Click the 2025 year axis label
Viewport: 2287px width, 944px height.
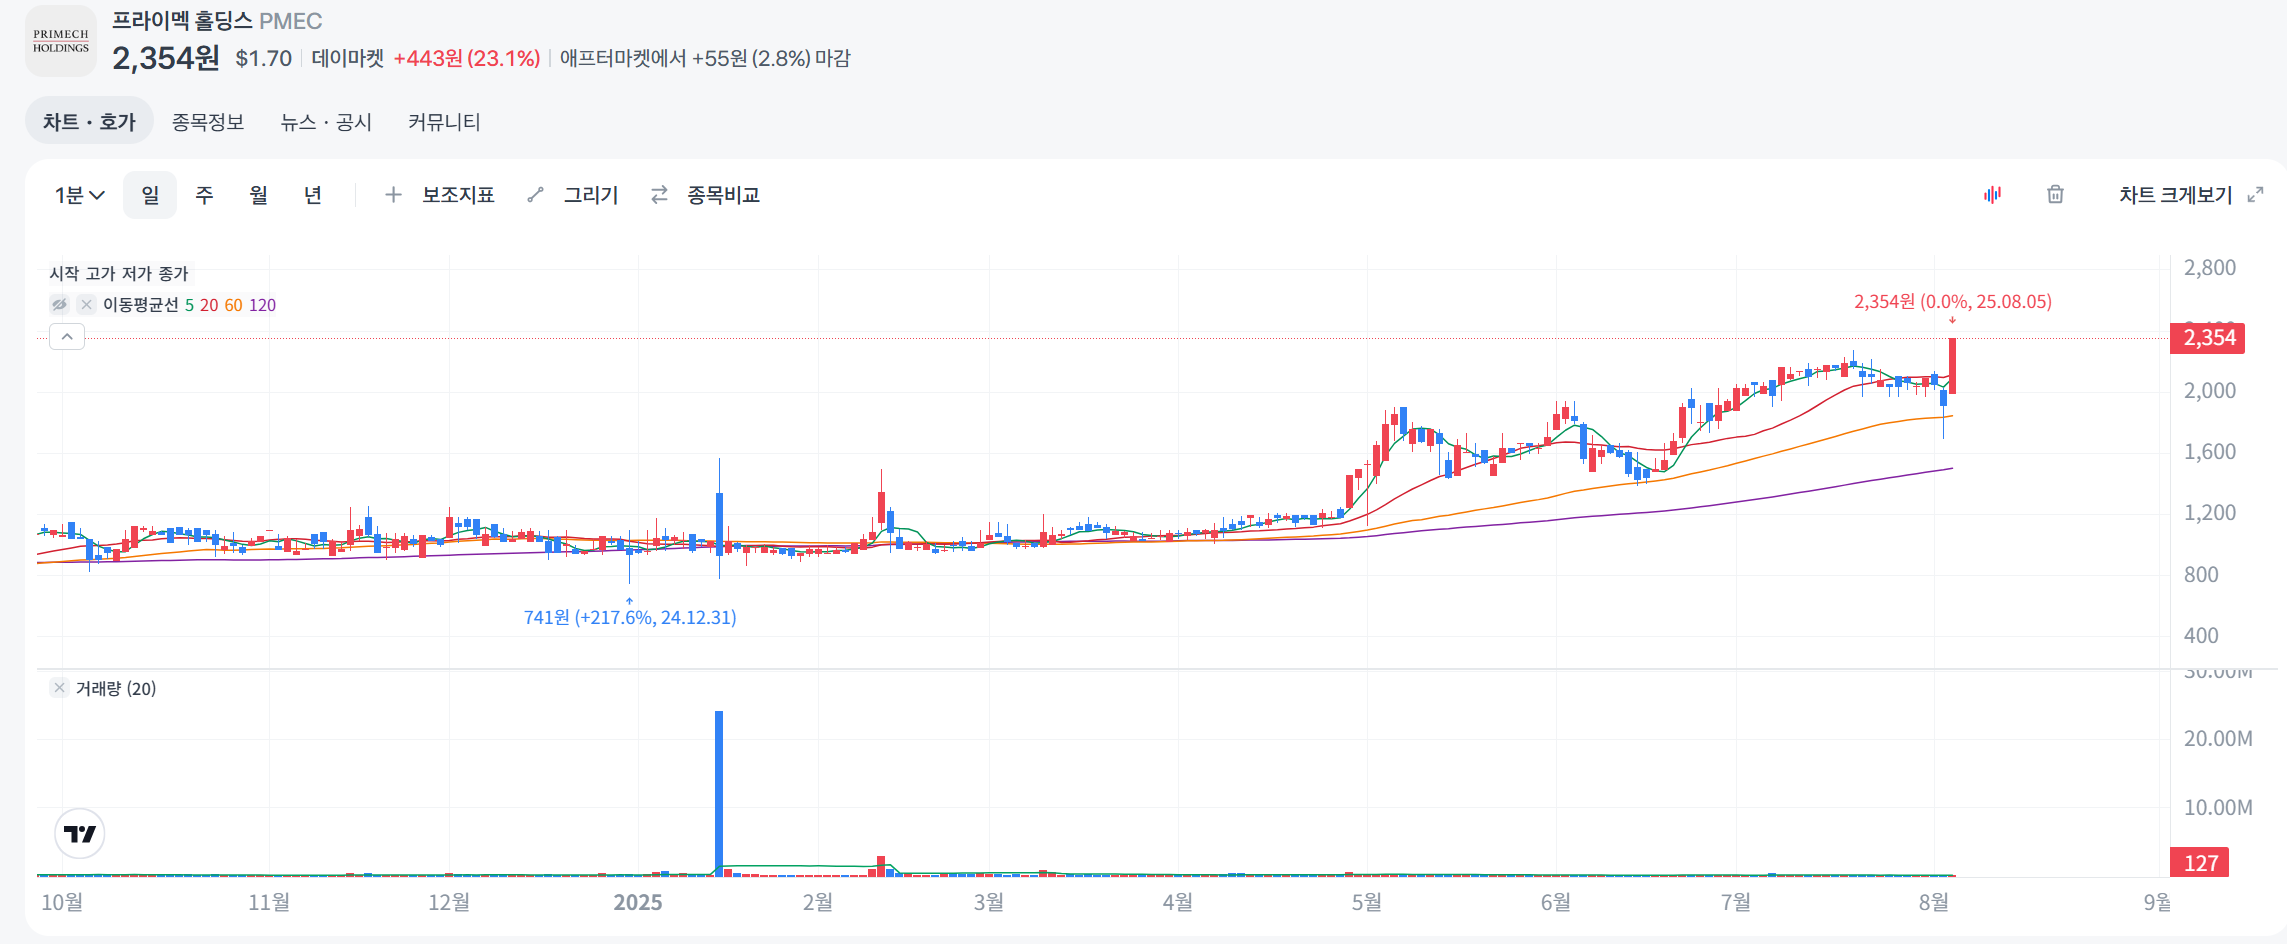(638, 903)
